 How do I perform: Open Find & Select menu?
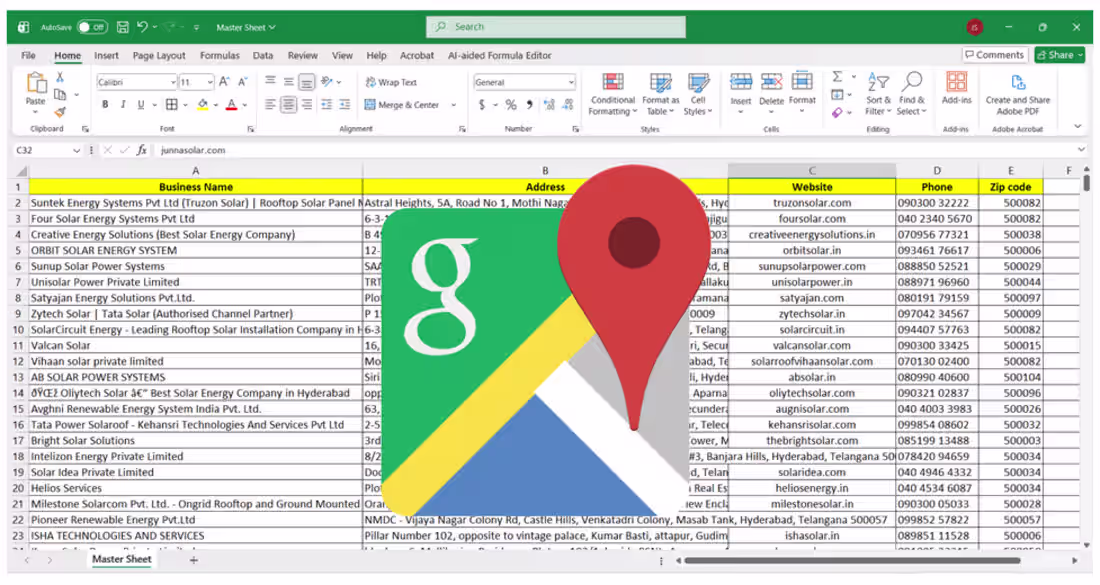[x=911, y=94]
